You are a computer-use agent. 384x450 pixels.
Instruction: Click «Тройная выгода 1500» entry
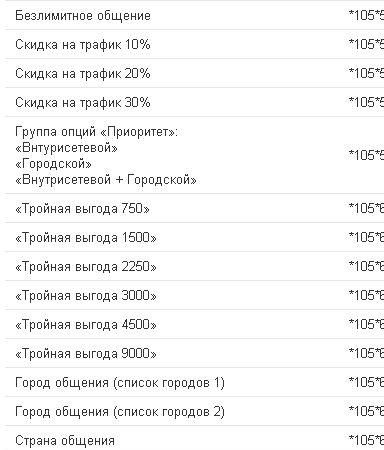(x=86, y=238)
